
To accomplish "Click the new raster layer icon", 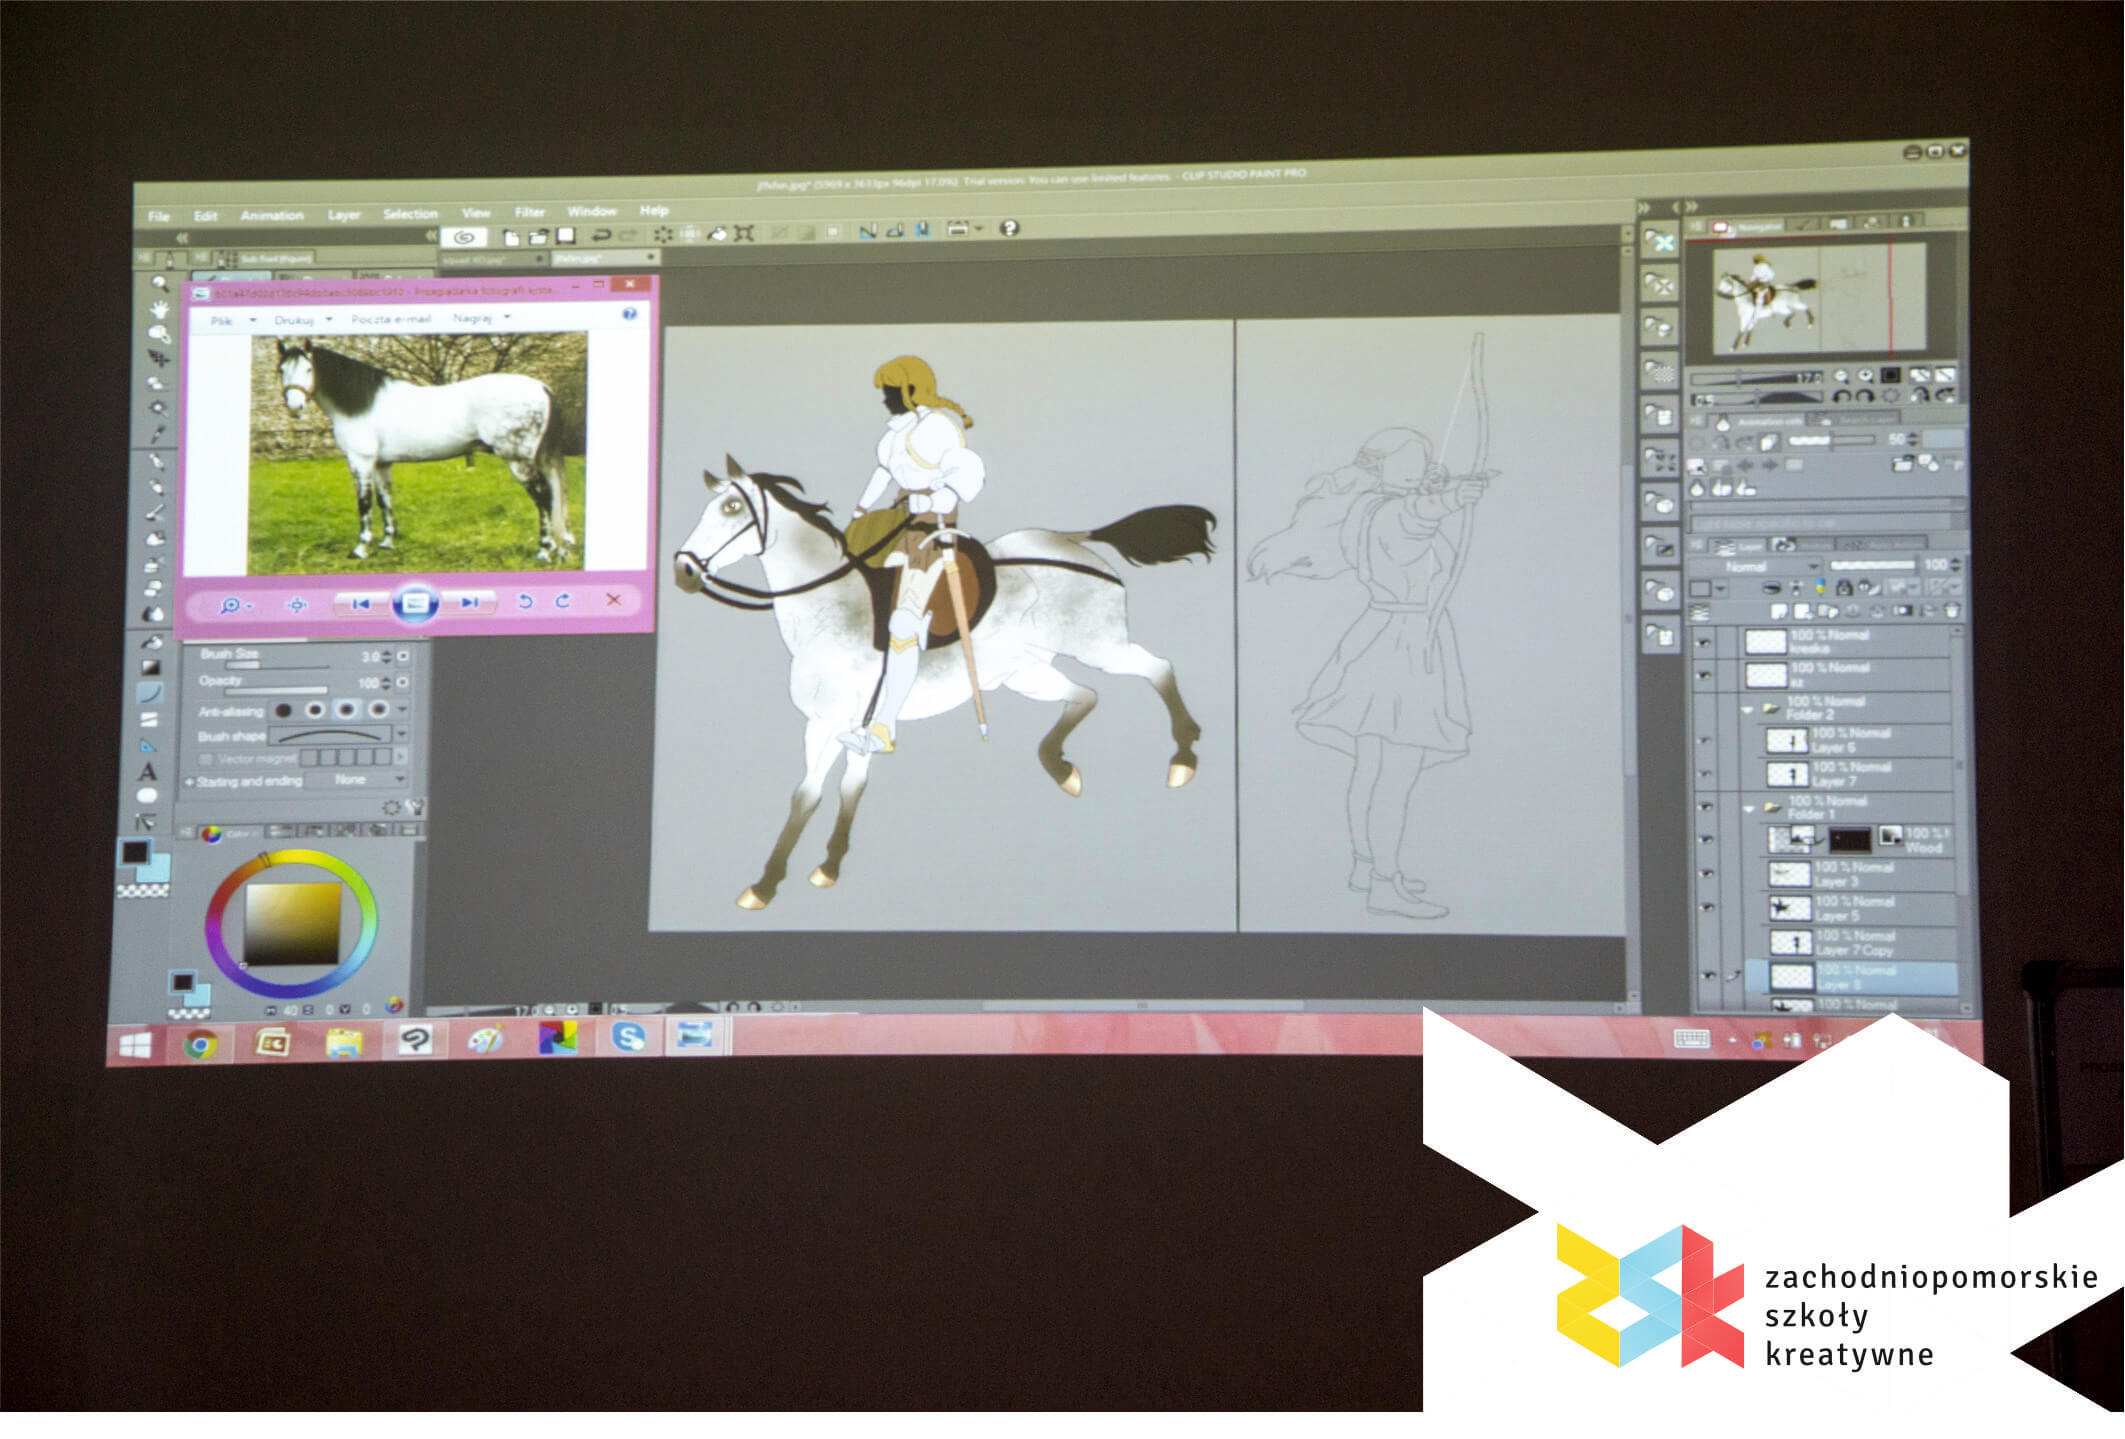I will [1778, 610].
